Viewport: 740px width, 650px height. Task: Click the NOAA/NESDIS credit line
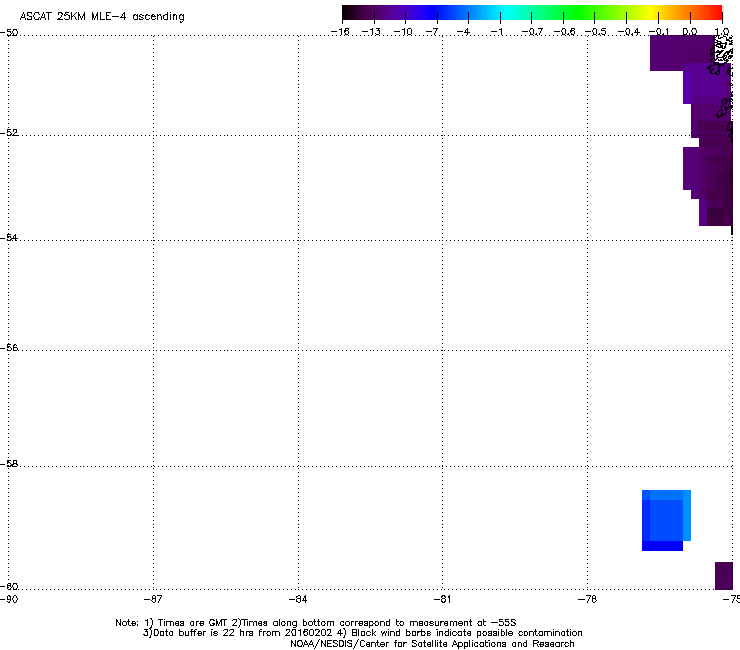click(432, 644)
